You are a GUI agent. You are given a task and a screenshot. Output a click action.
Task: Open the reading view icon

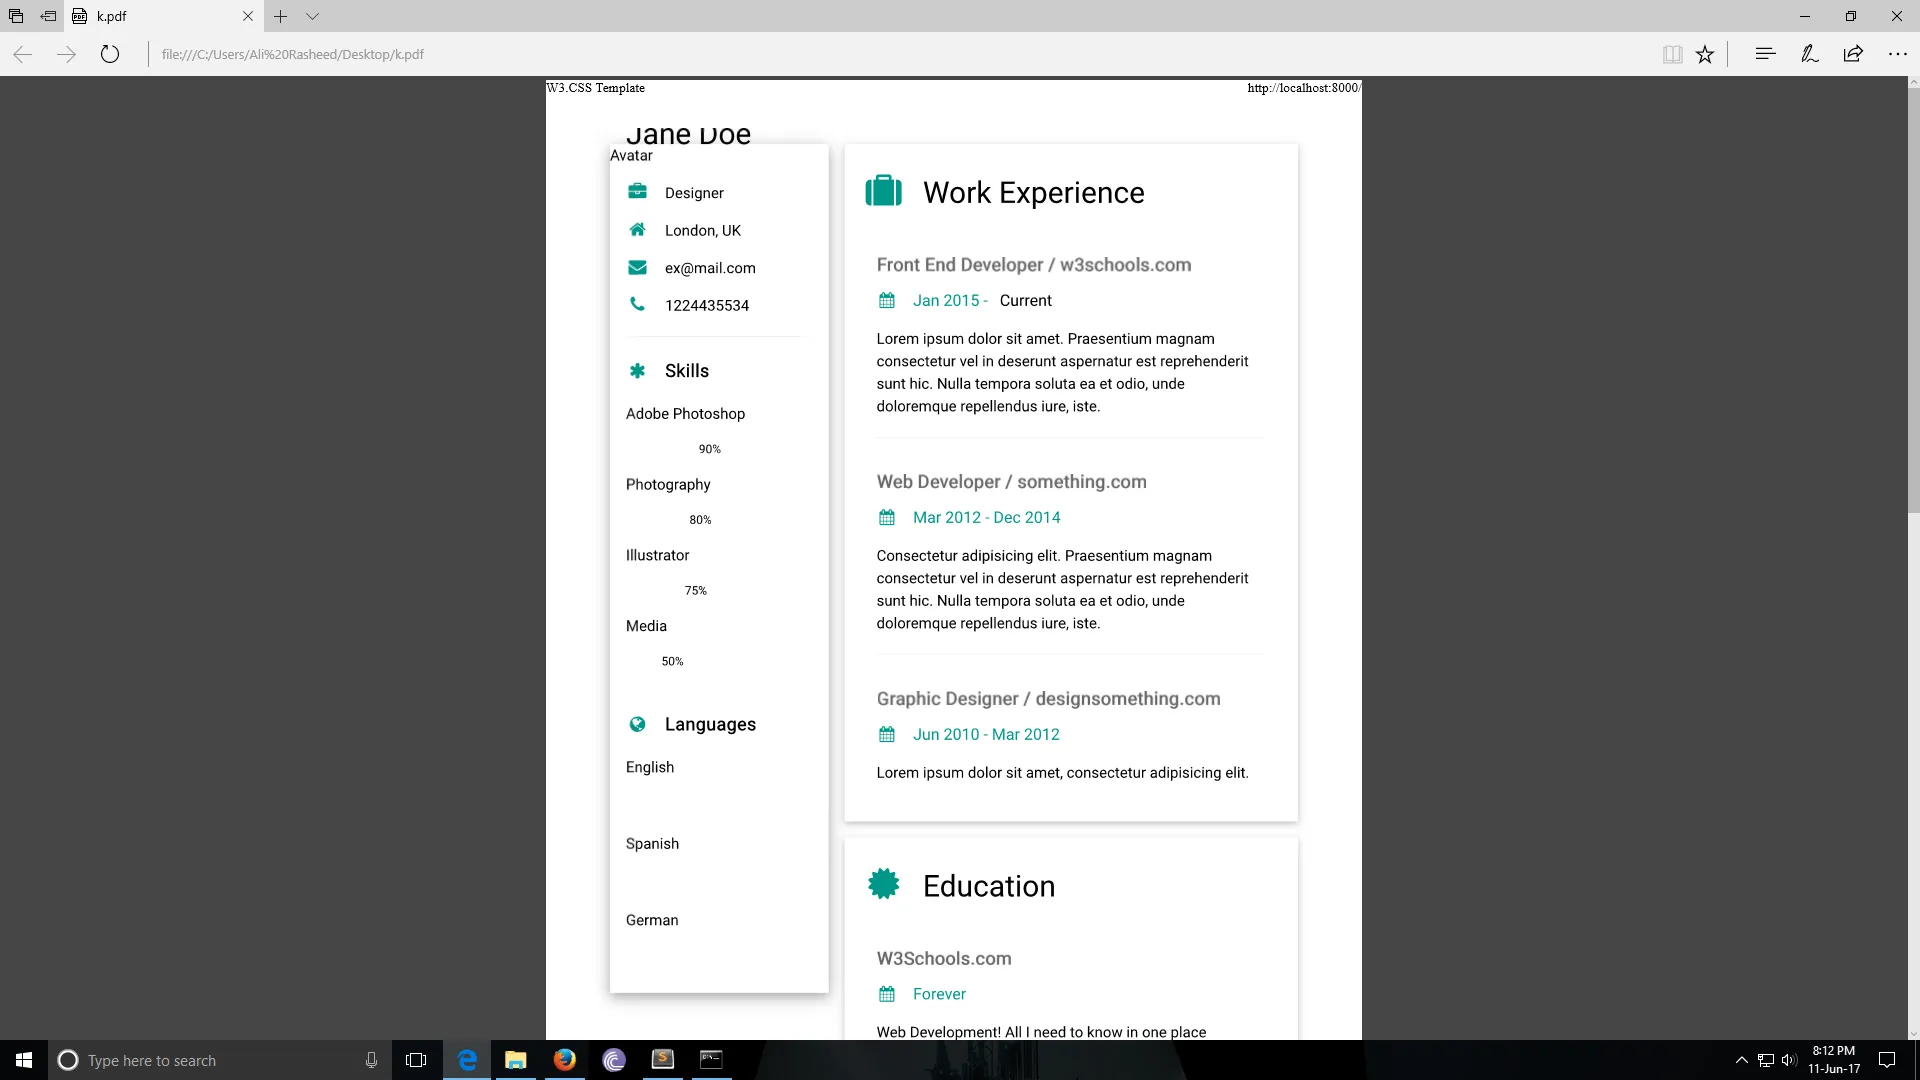click(x=1672, y=54)
